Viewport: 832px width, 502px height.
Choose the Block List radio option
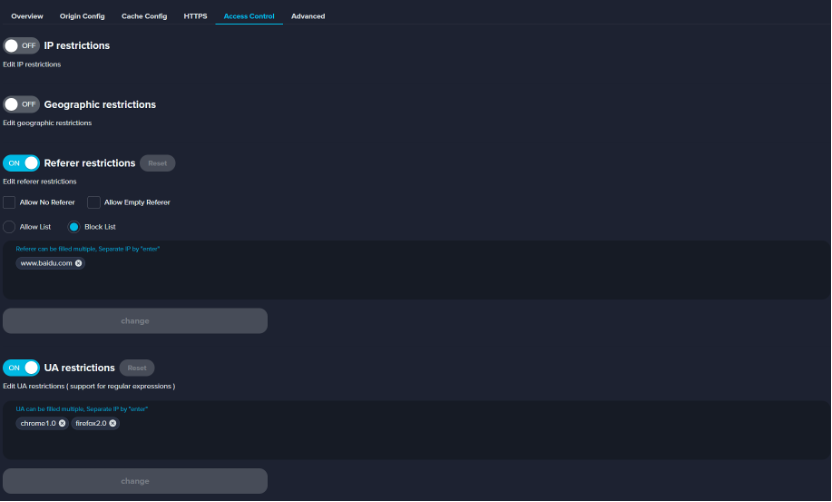[74, 227]
